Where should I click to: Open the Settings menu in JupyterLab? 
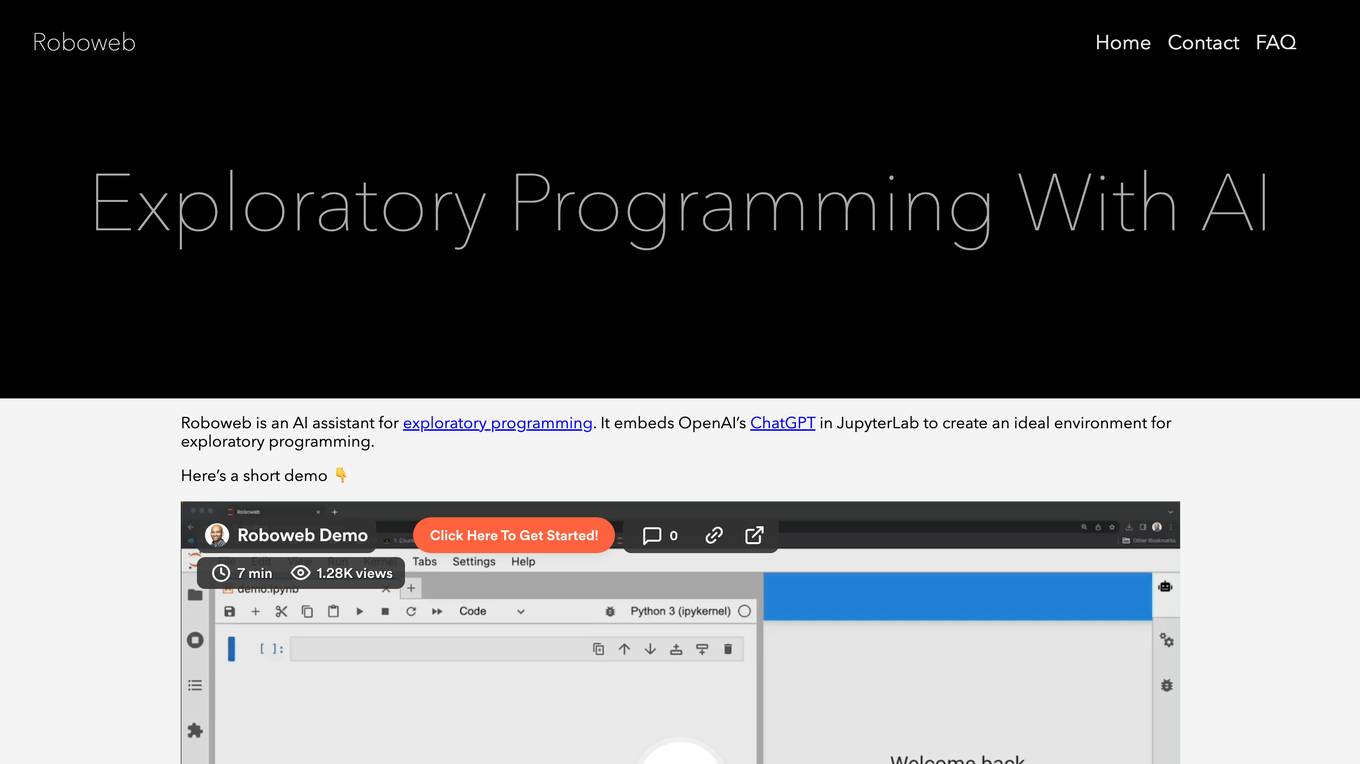(474, 562)
